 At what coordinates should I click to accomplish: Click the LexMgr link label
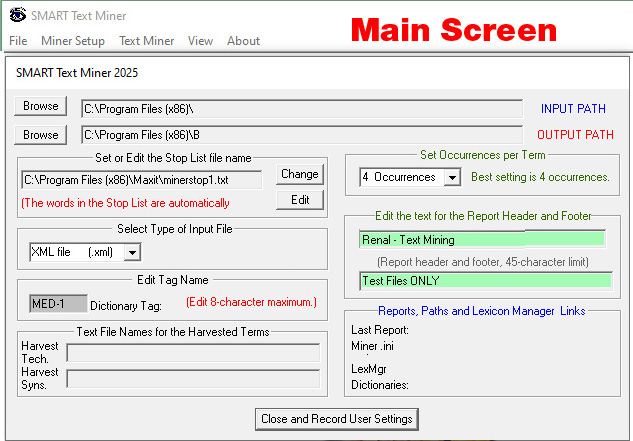click(369, 369)
